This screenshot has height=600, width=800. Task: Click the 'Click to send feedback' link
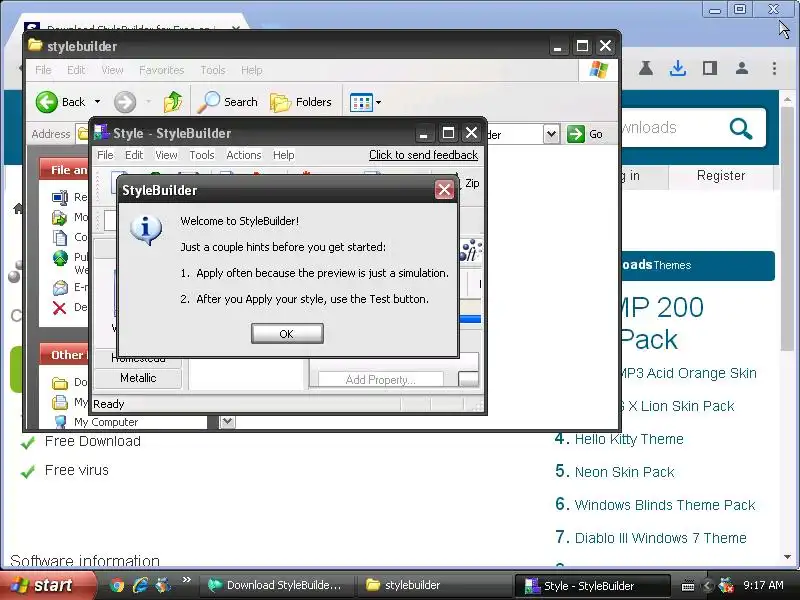tap(423, 155)
